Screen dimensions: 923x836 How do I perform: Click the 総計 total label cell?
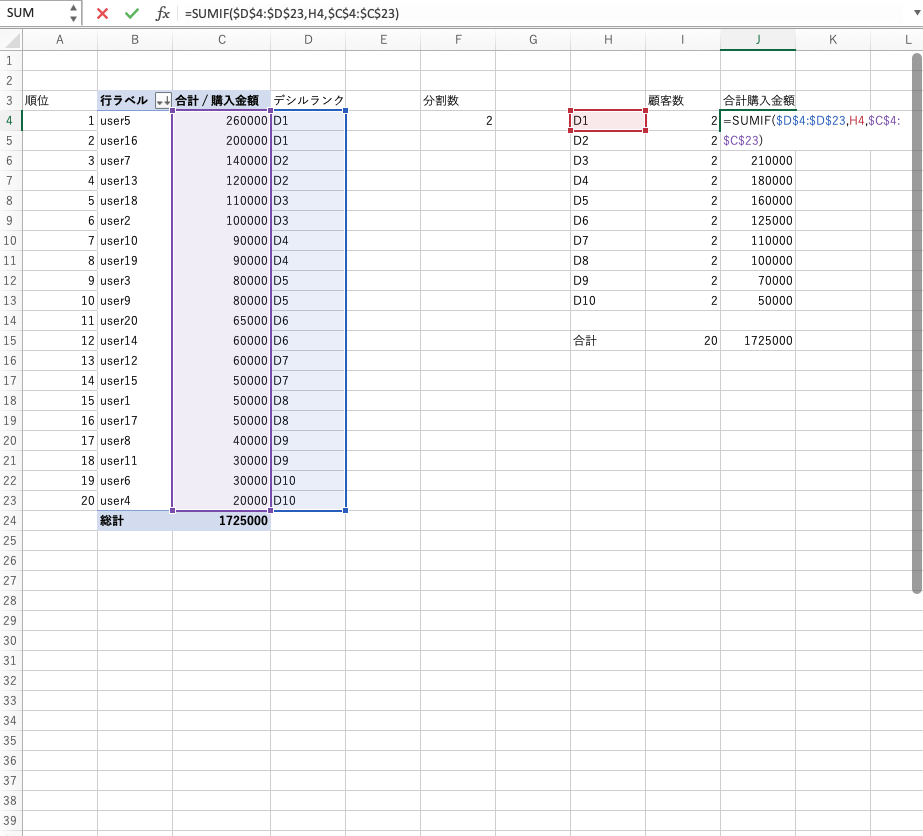135,520
